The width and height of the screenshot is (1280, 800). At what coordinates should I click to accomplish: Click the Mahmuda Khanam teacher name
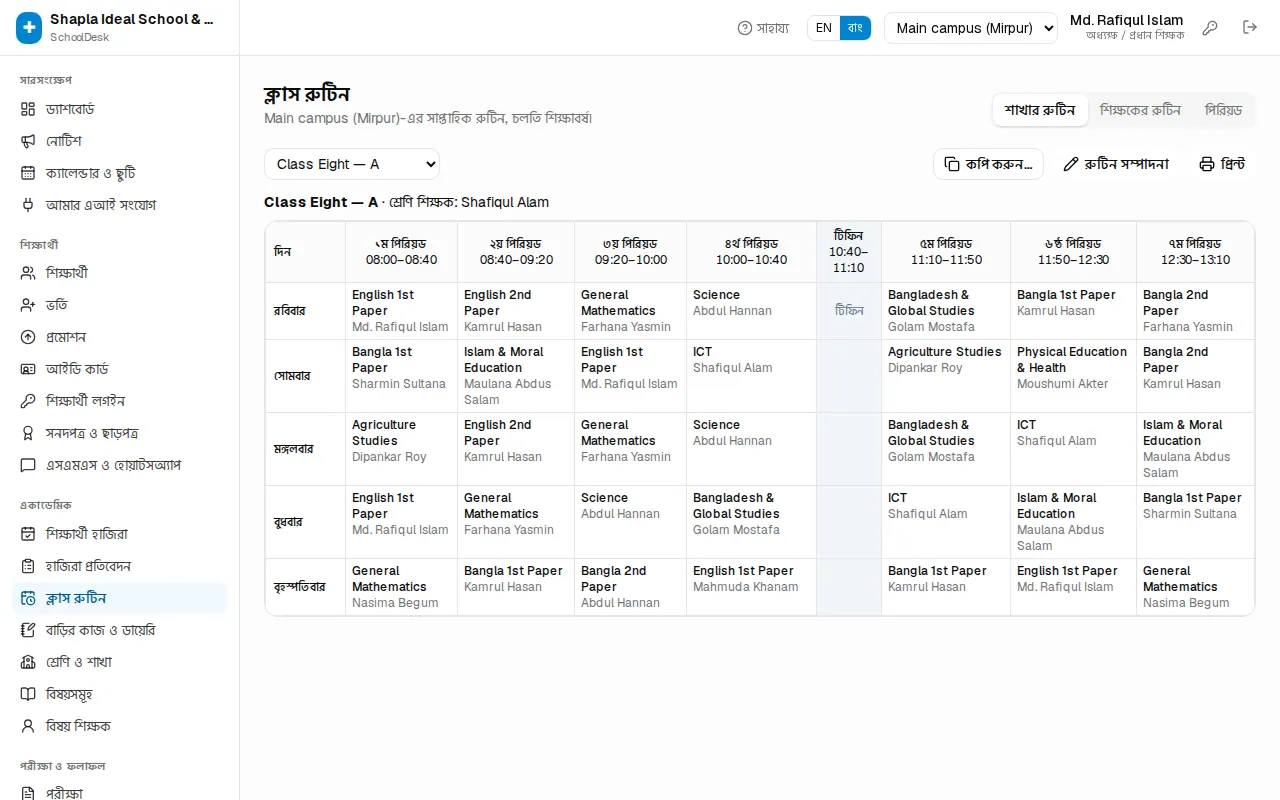[x=746, y=587]
